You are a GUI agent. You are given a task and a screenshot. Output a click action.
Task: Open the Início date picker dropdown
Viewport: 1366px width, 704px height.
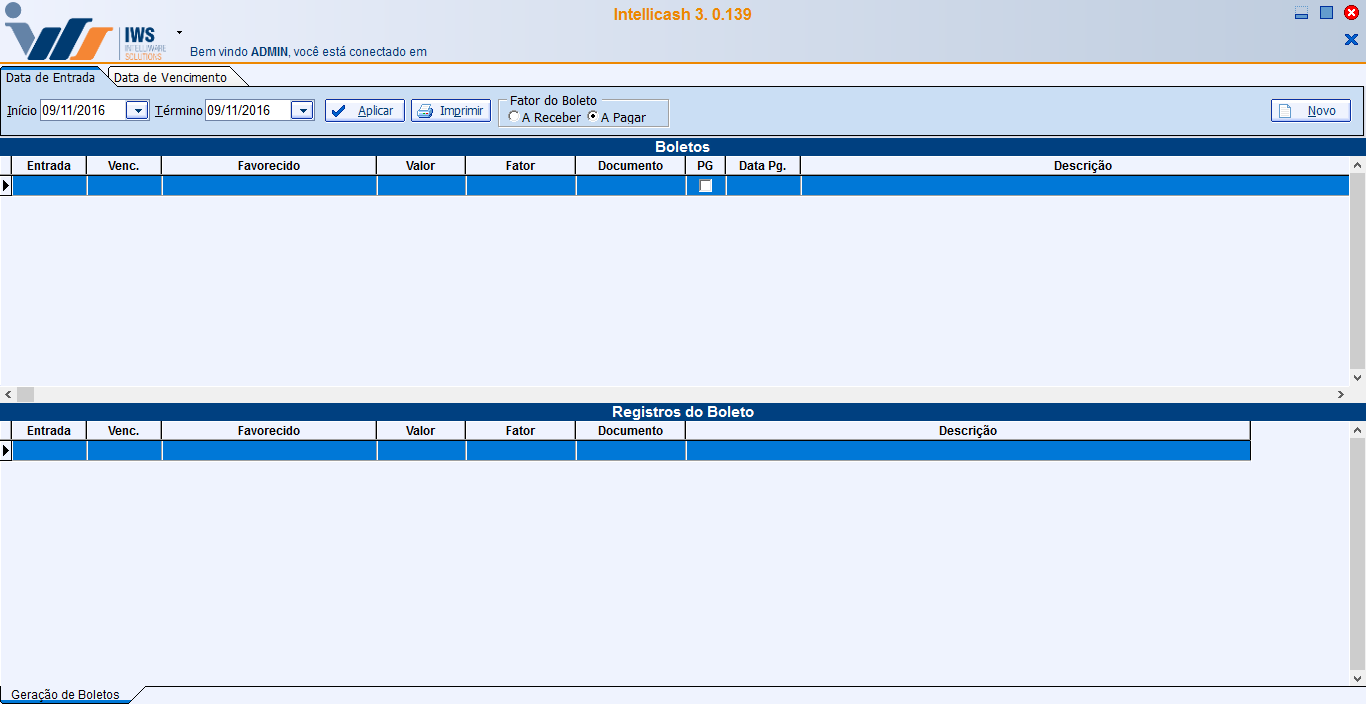tap(137, 110)
